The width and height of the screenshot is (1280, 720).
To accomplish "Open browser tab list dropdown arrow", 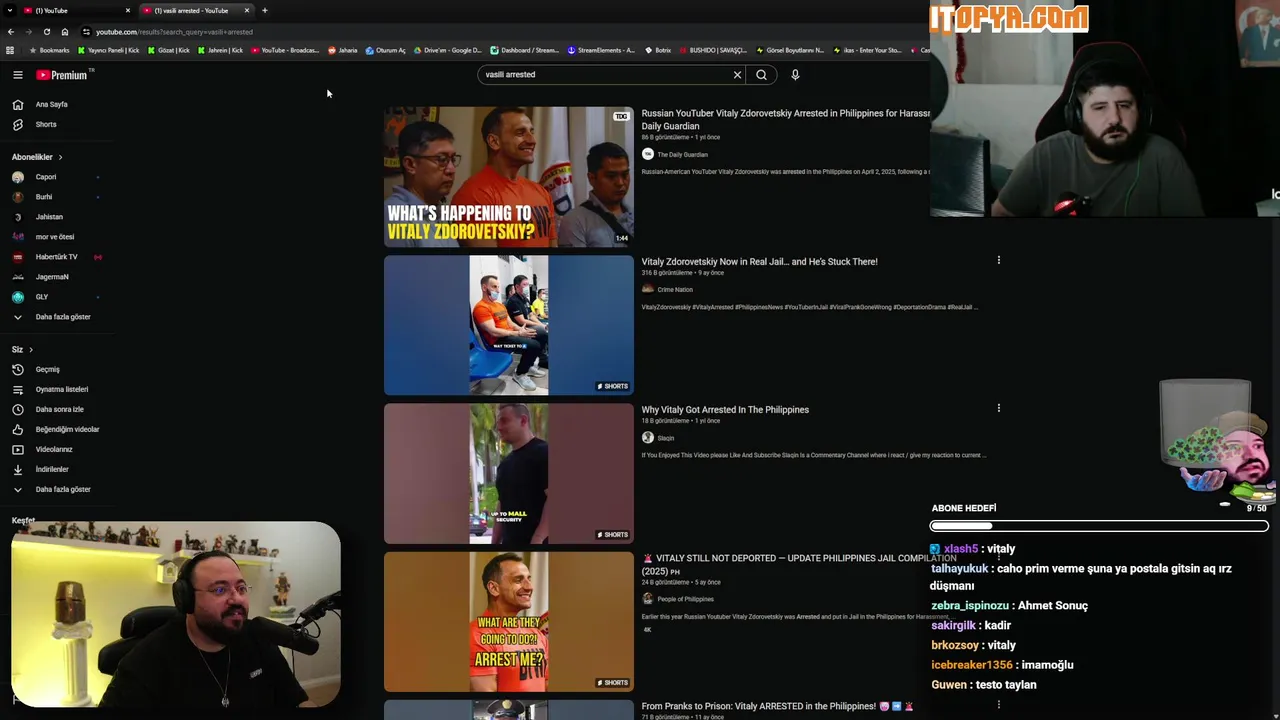I will pyautogui.click(x=9, y=10).
